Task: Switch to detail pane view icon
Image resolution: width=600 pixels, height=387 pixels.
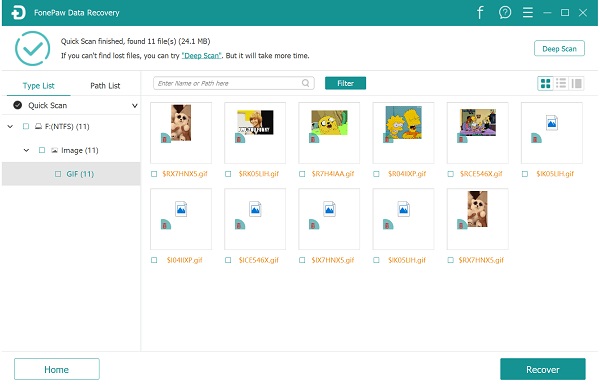Action: [577, 83]
